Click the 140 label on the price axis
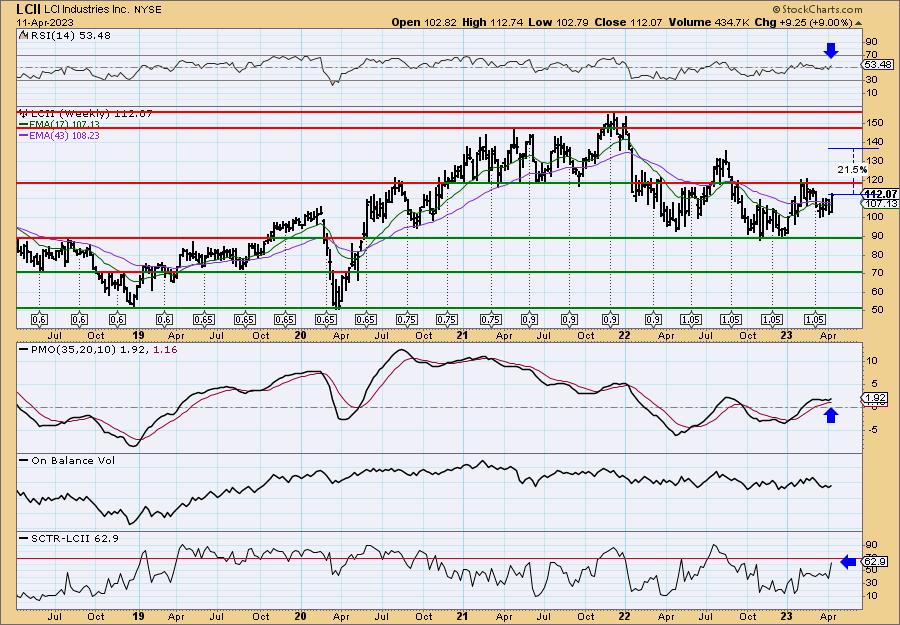 (x=874, y=142)
